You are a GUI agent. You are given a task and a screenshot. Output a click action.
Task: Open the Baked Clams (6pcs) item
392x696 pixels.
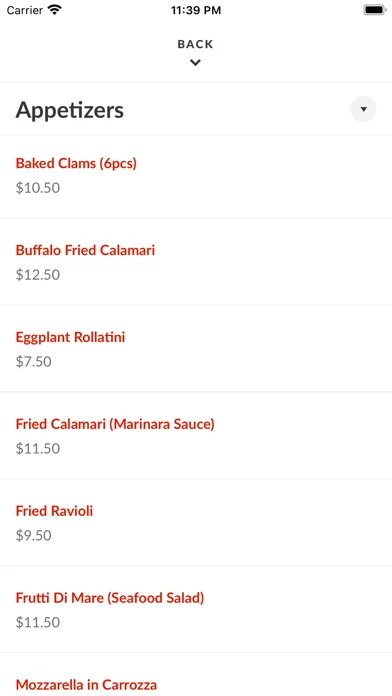click(76, 163)
